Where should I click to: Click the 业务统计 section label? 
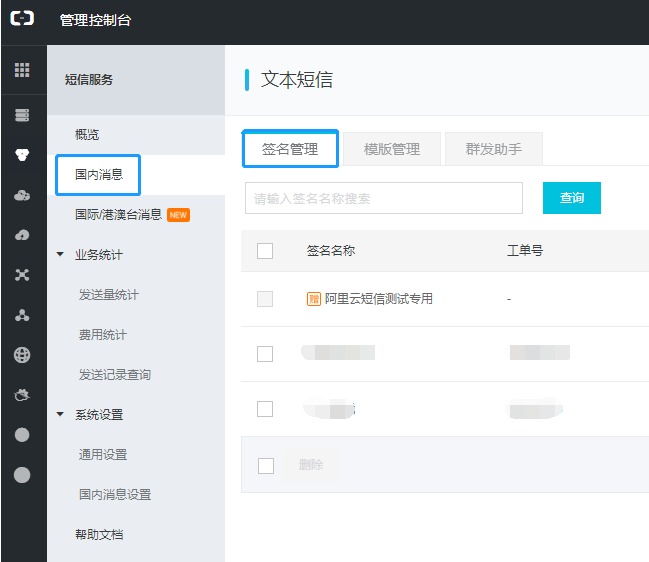[99, 255]
